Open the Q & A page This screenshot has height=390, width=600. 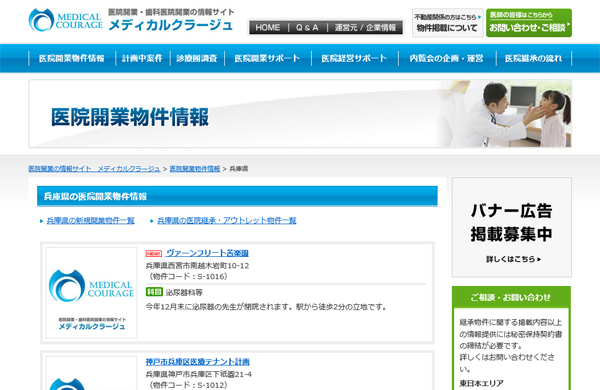tap(307, 28)
